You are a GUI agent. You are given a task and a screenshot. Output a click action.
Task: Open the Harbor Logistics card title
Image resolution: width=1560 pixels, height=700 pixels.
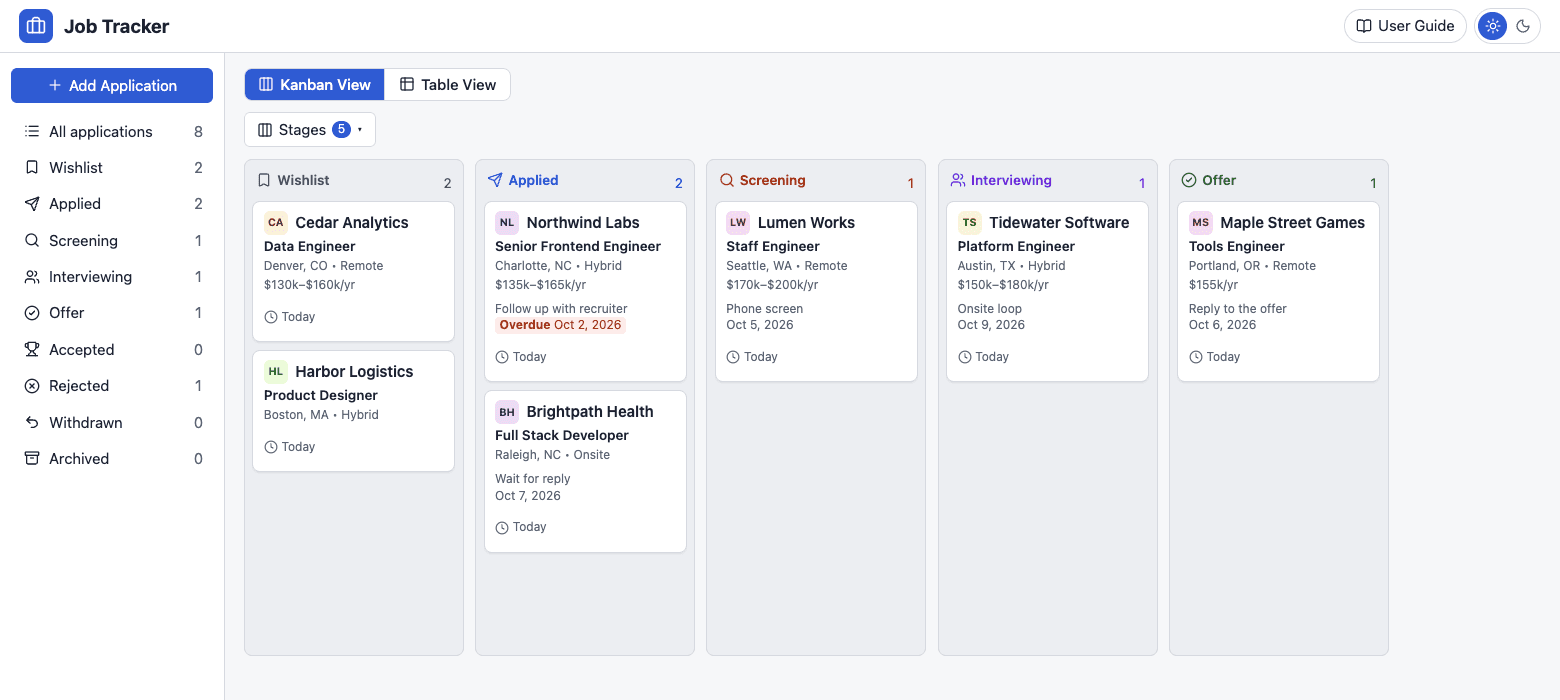tap(354, 372)
